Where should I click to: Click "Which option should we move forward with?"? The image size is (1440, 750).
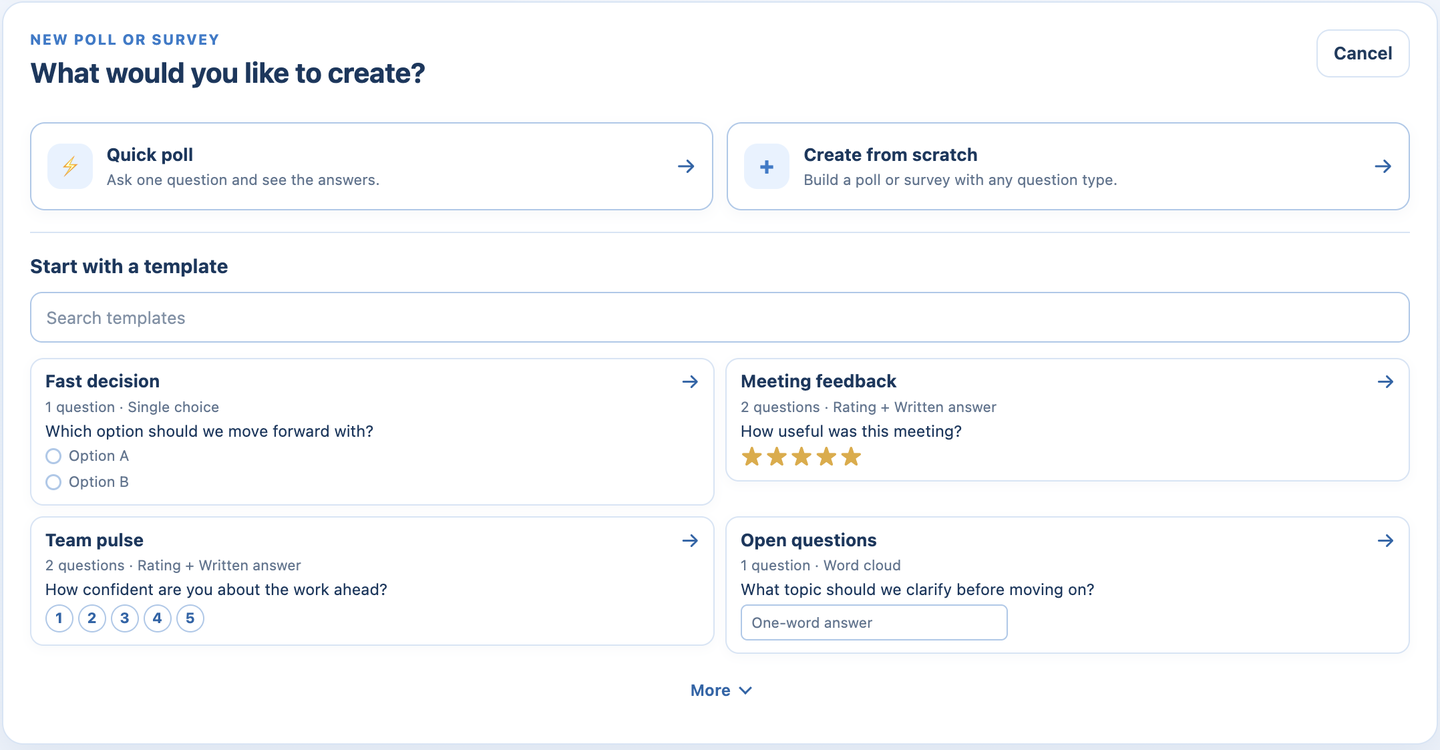(209, 431)
